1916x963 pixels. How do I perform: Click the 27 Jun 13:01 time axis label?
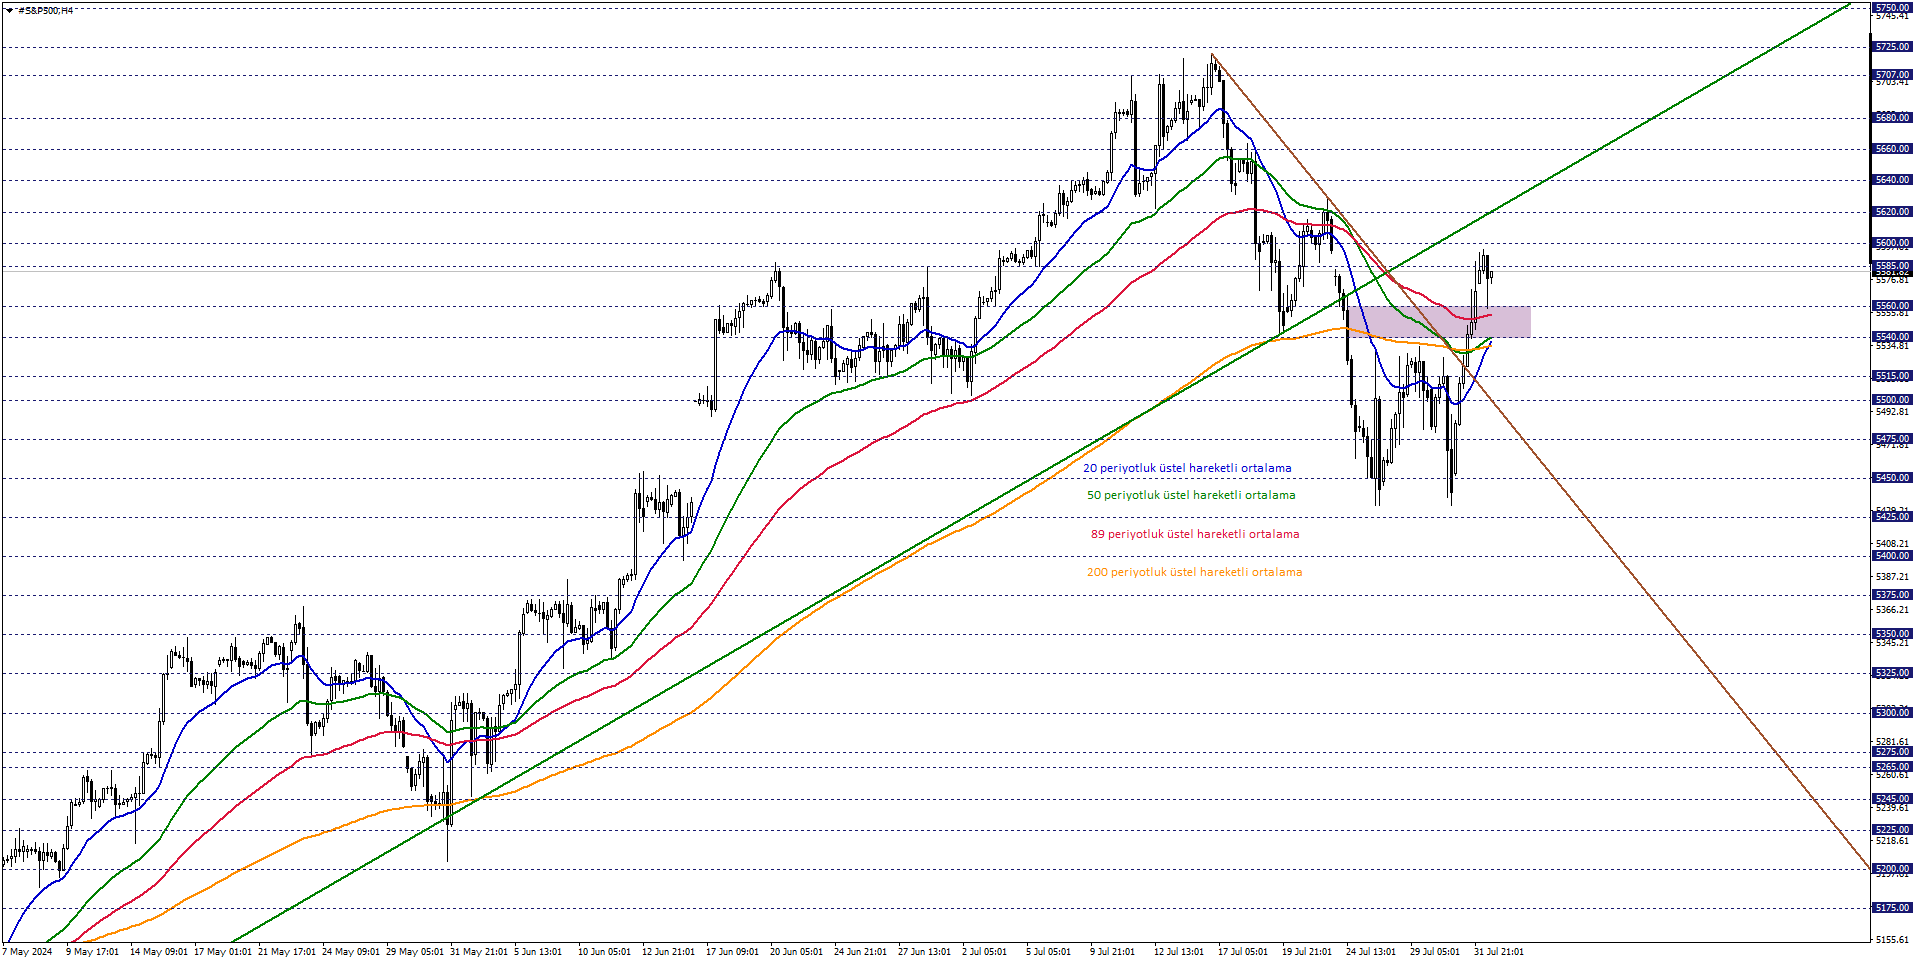point(924,952)
